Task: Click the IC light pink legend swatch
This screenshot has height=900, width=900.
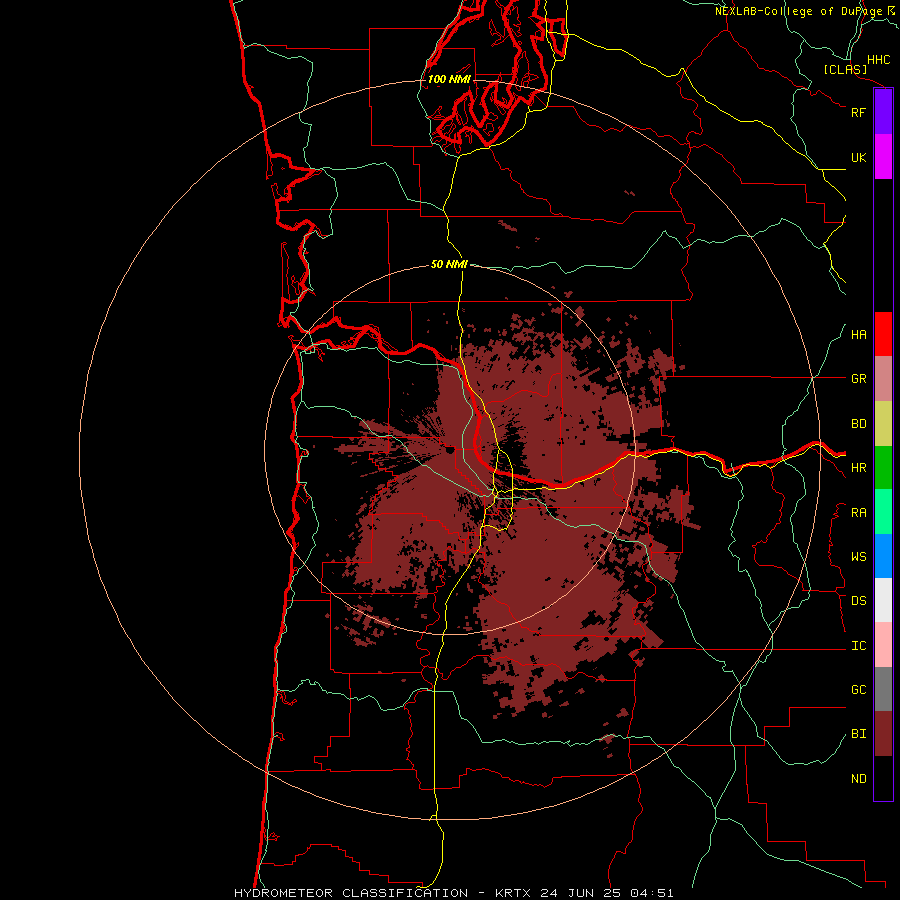Action: (x=883, y=645)
